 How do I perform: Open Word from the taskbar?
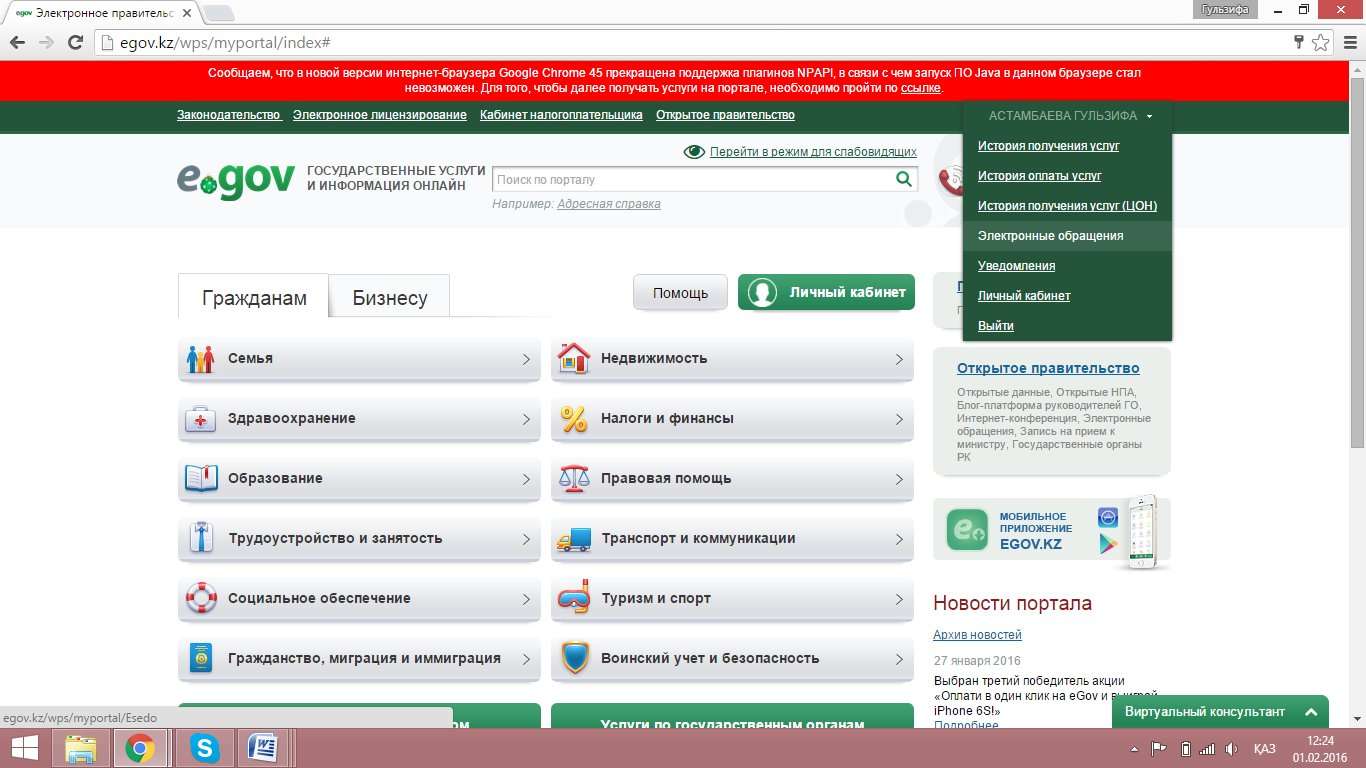262,748
